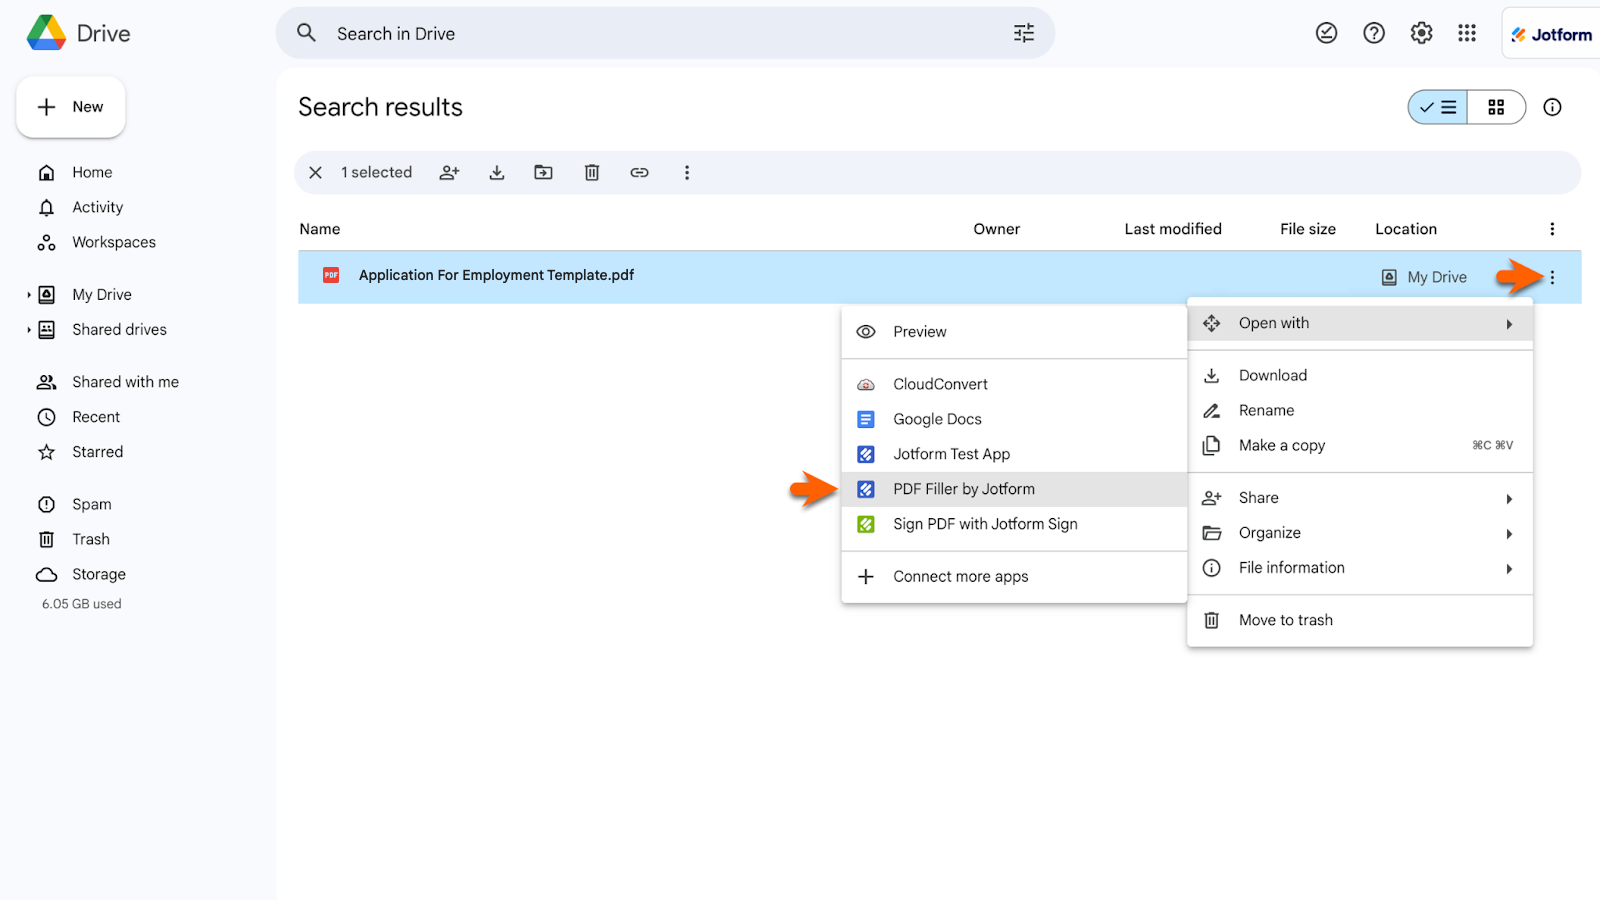
Task: Switch to grid layout view
Action: point(1496,107)
